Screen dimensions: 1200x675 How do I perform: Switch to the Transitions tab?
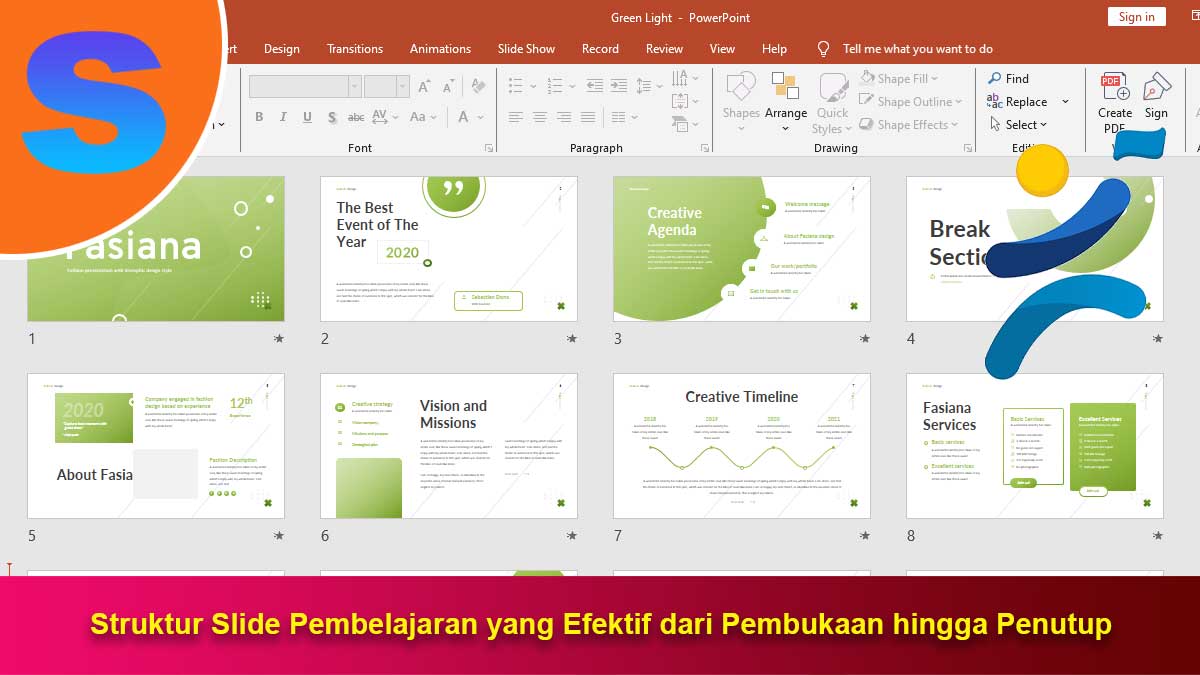(x=355, y=48)
